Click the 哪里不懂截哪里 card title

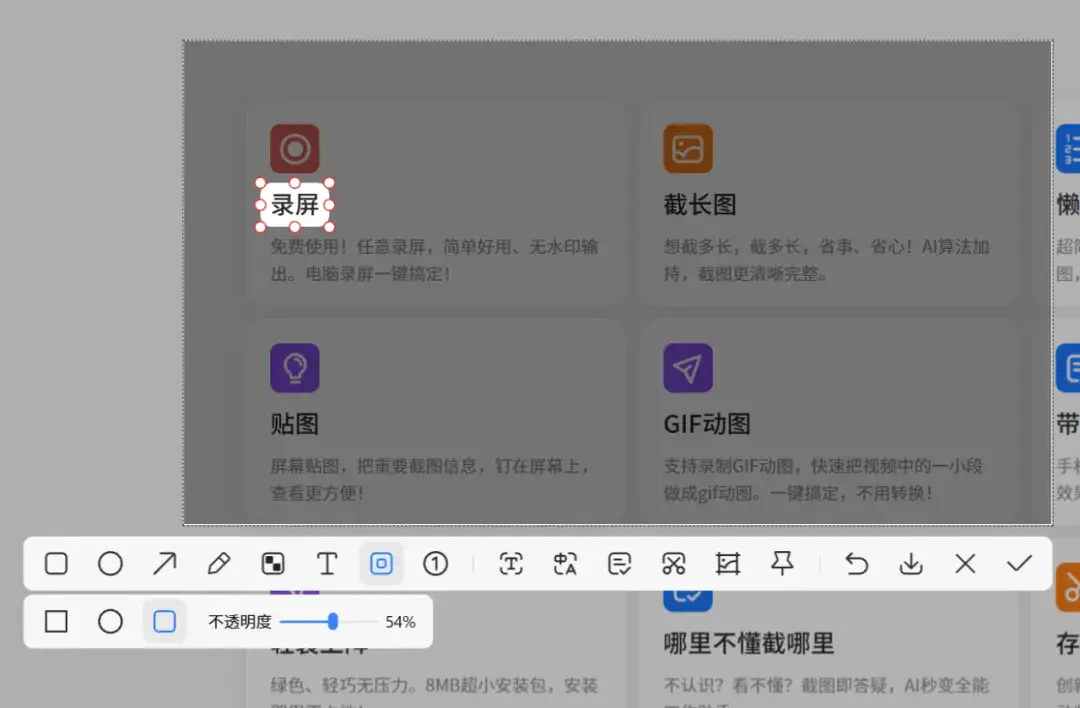point(749,643)
